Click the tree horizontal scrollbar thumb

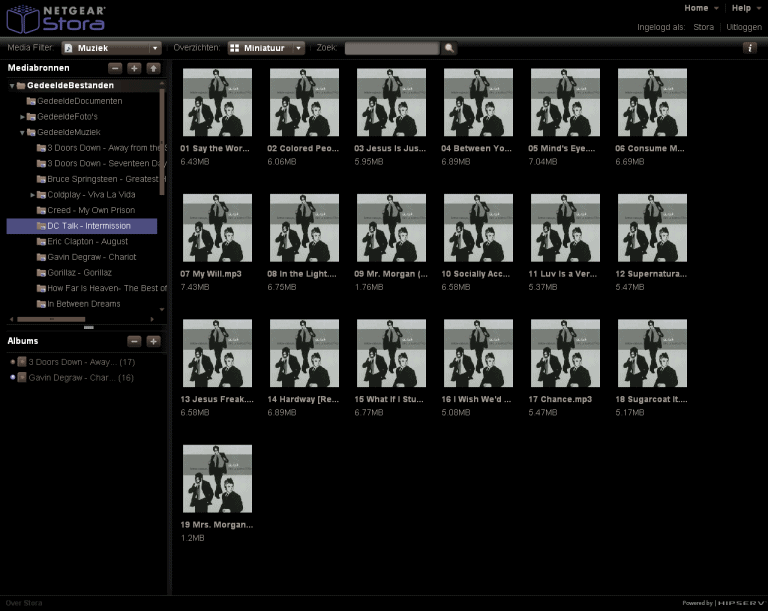pyautogui.click(x=51, y=319)
